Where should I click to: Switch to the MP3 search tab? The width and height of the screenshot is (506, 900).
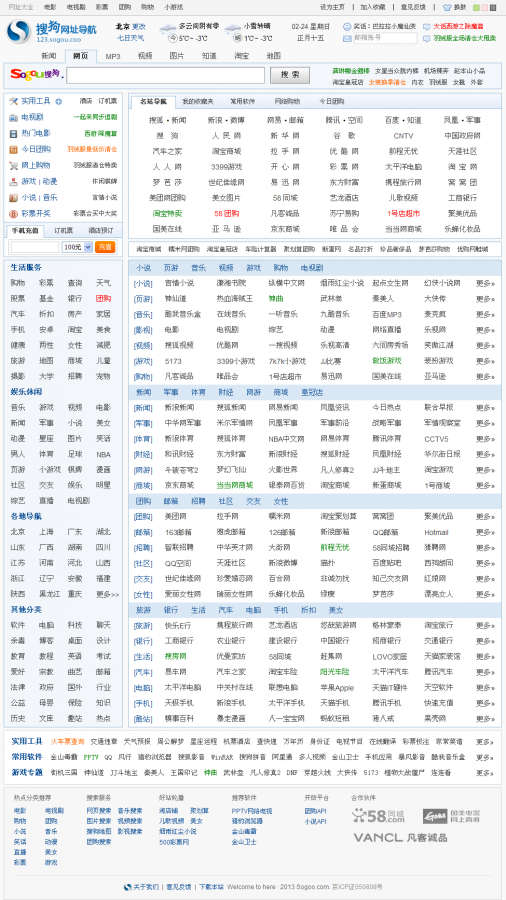(112, 56)
